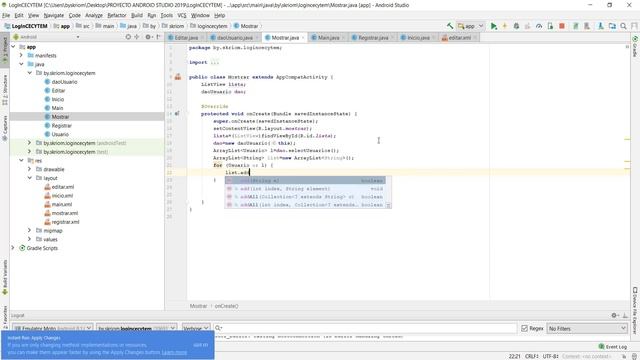
Task: Open the No Filters dropdown
Action: pos(587,328)
